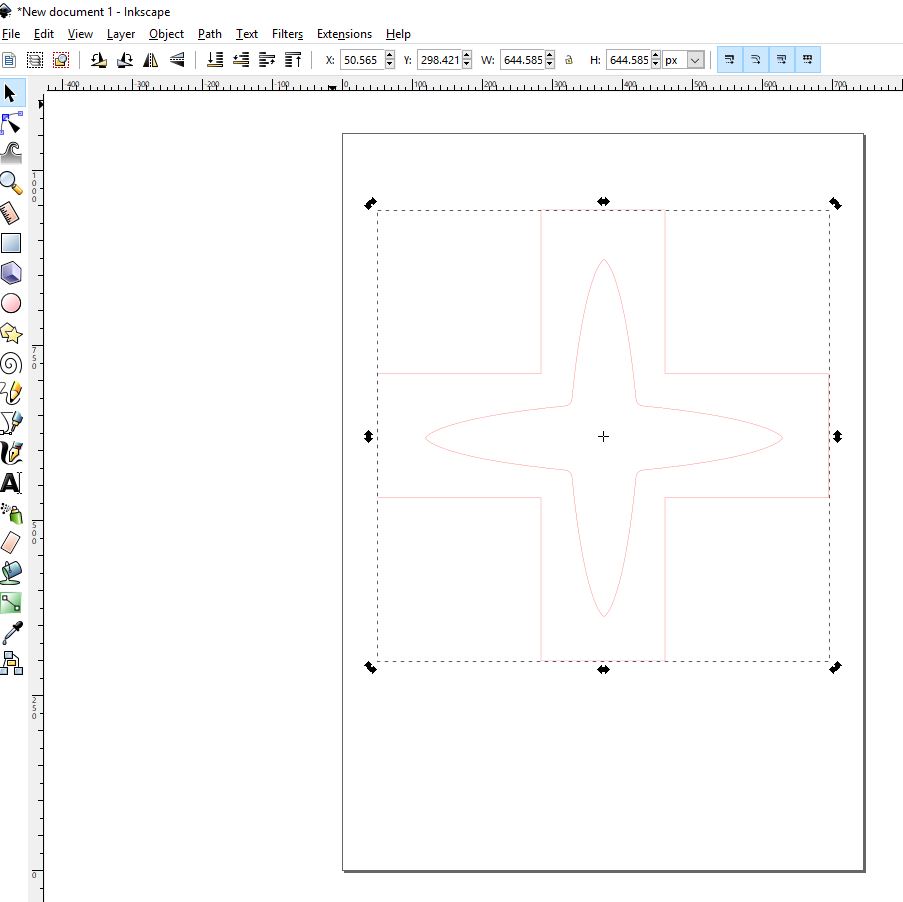This screenshot has height=902, width=903.
Task: Click the Y position input field
Action: coord(439,60)
